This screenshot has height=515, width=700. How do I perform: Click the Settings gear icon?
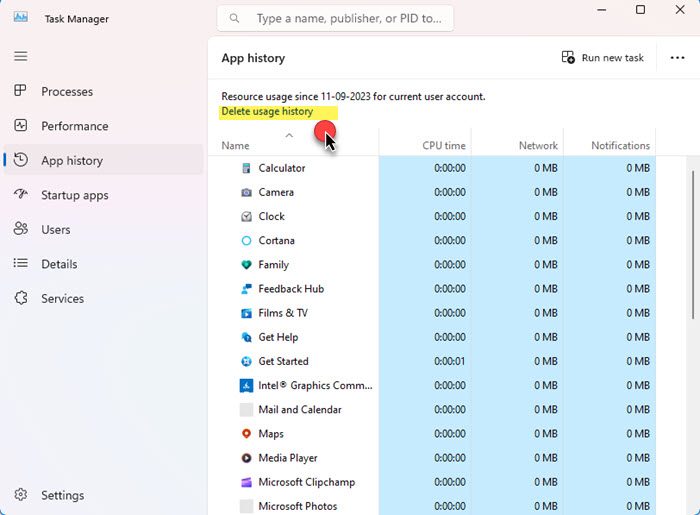[x=21, y=494]
